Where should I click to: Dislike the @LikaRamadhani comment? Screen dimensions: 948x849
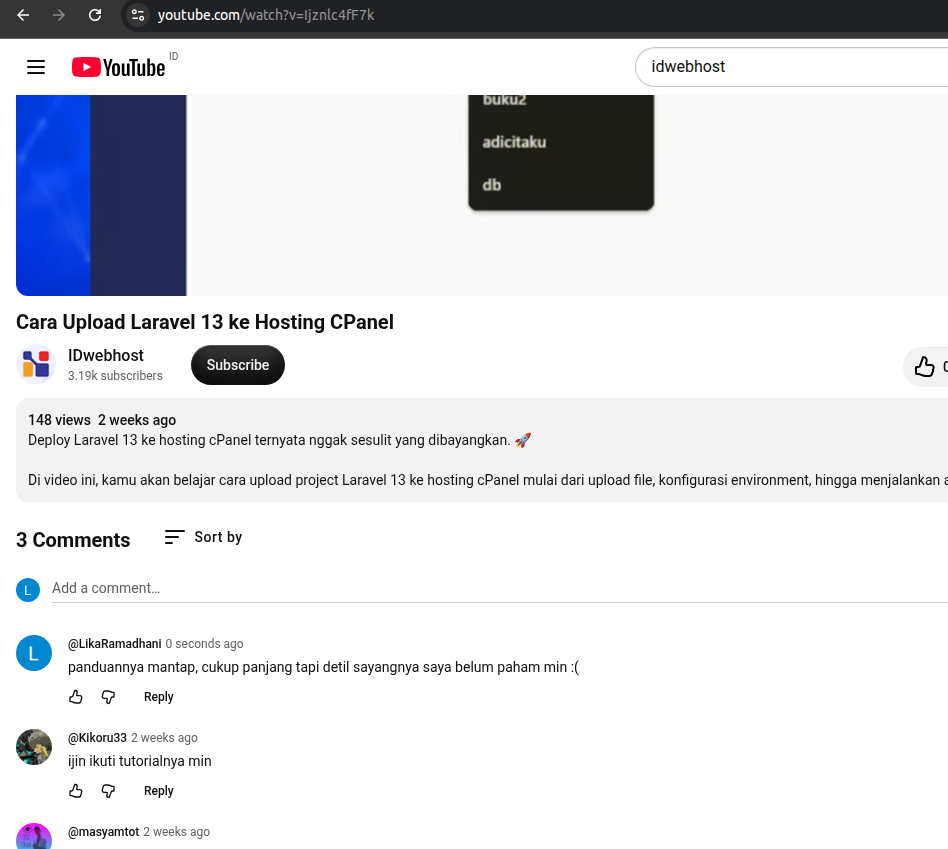(108, 697)
